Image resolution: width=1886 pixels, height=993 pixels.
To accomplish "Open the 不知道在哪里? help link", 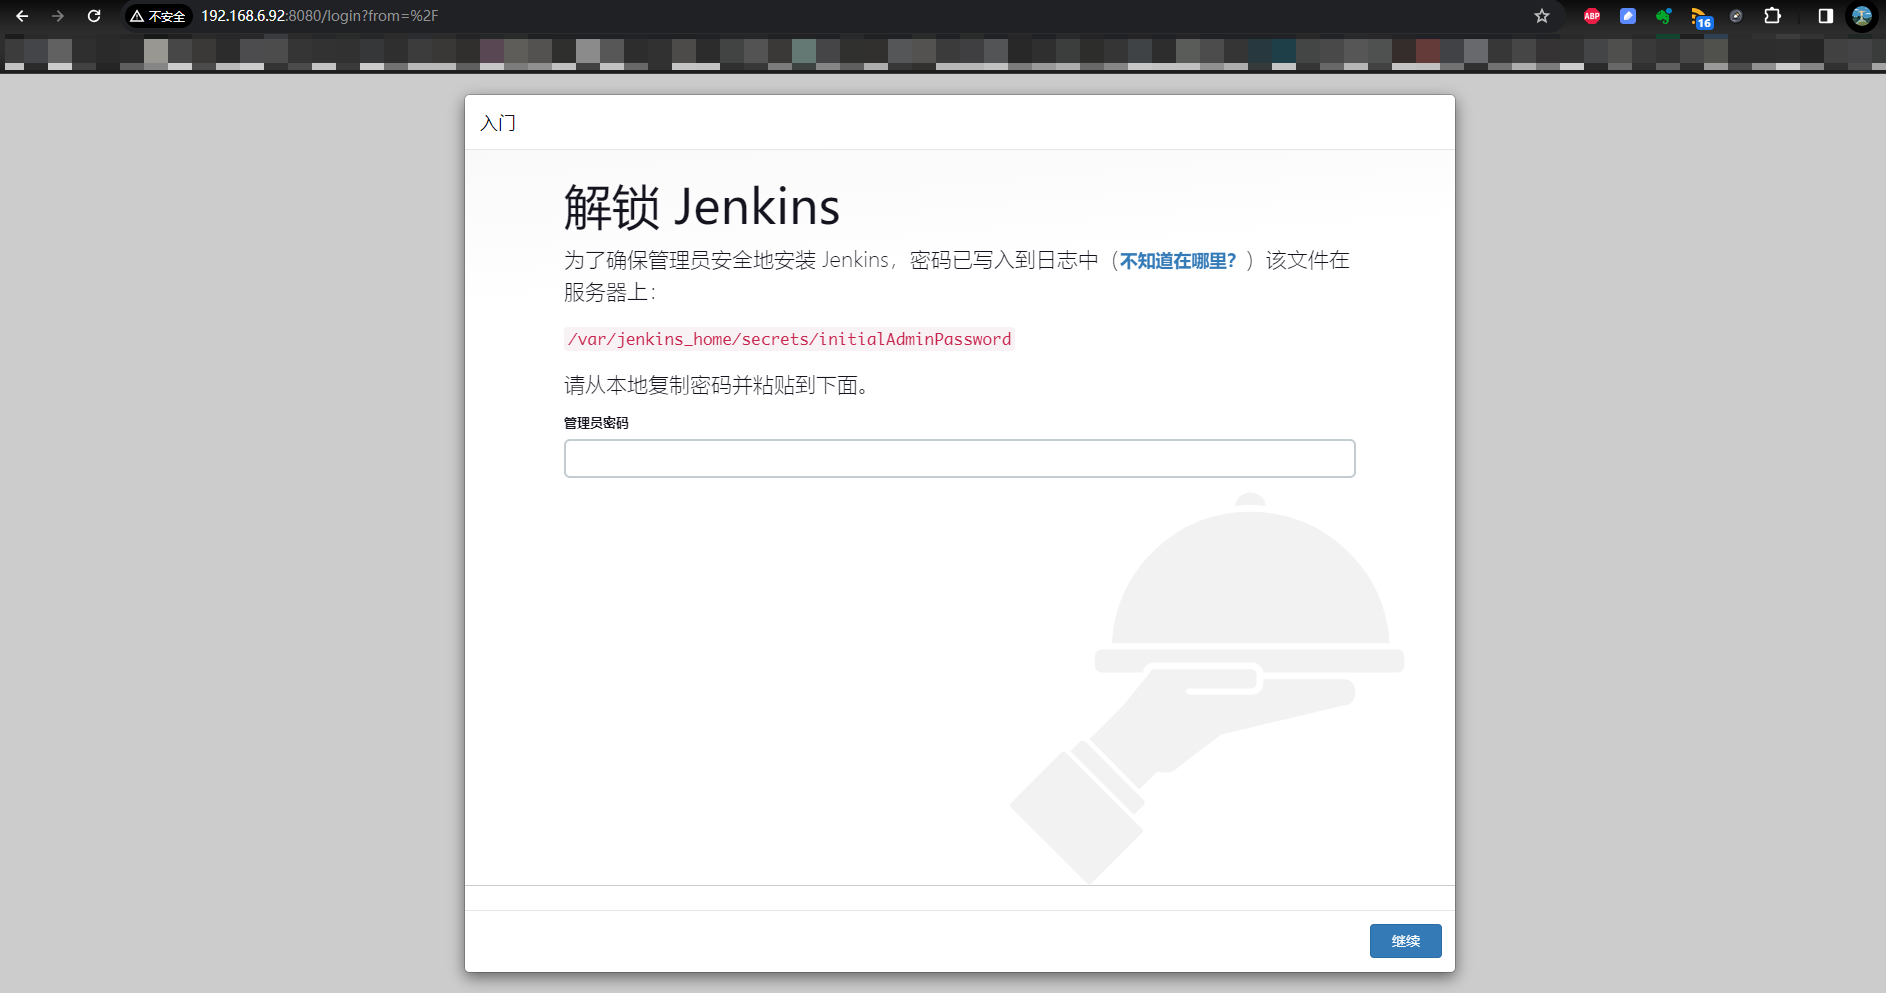I will (x=1178, y=261).
